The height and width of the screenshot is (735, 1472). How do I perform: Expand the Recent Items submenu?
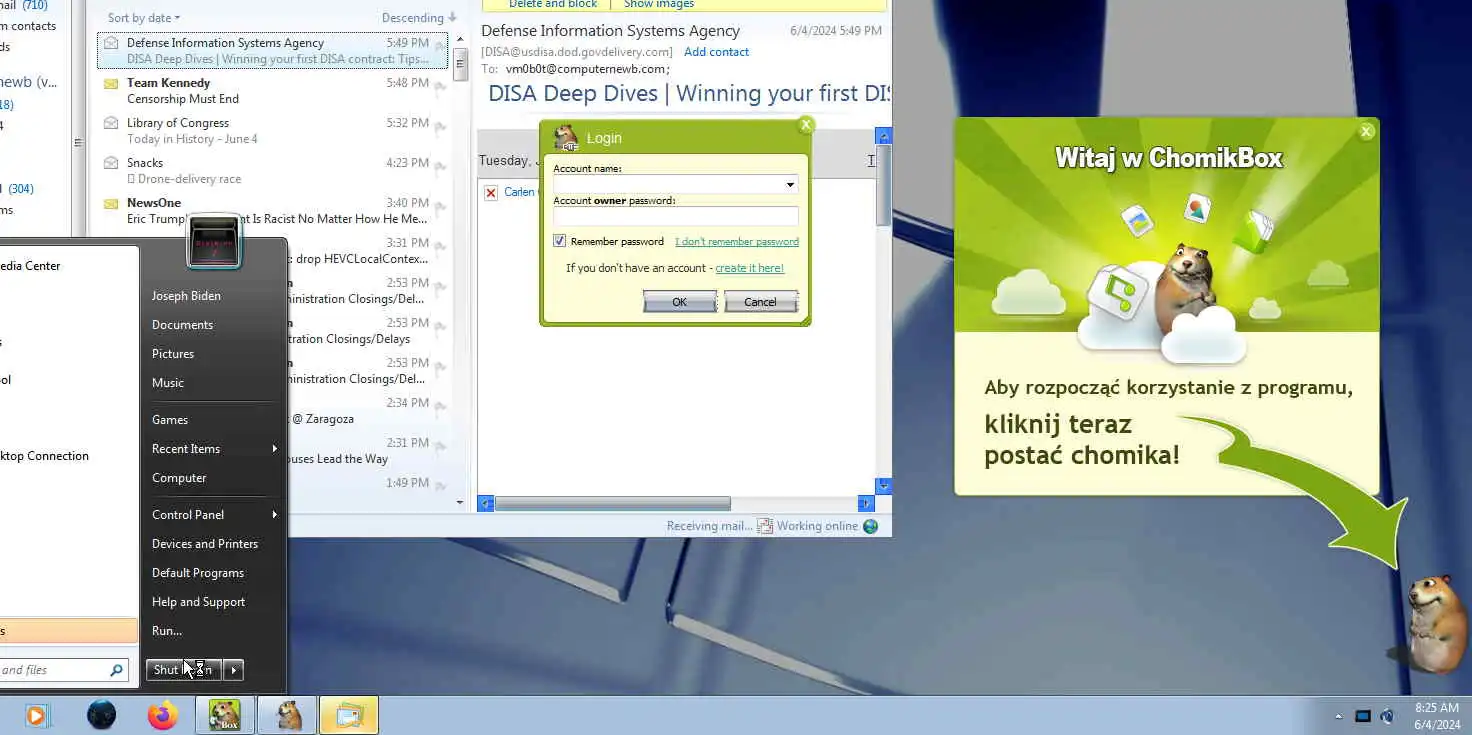tap(274, 449)
